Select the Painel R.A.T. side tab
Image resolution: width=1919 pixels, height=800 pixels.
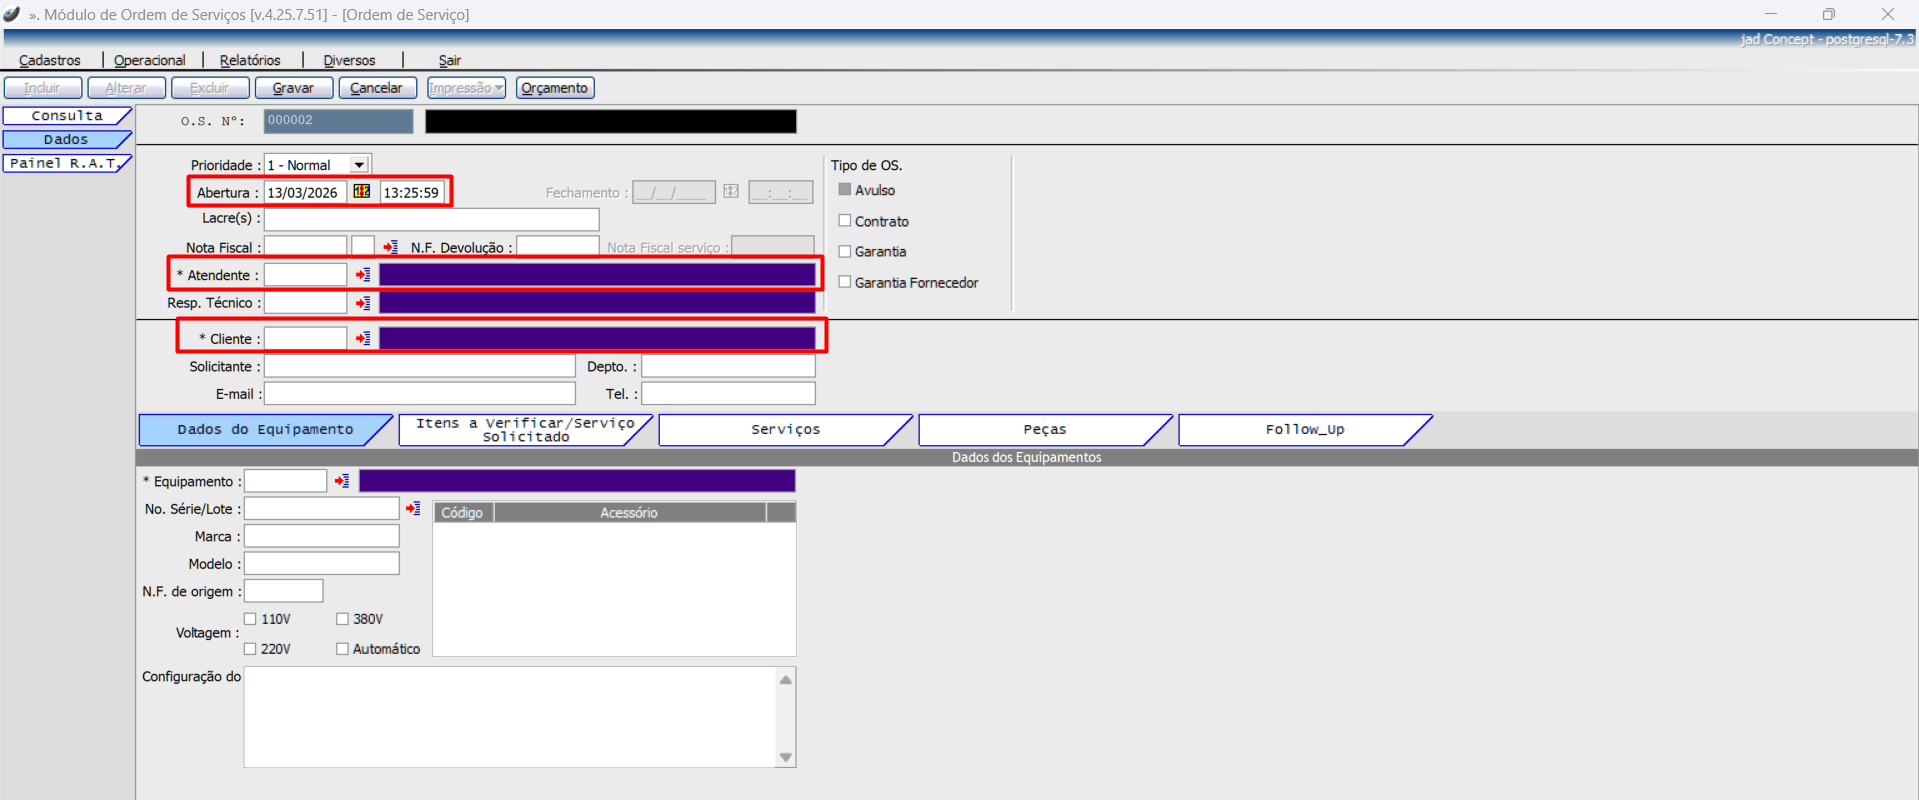(64, 163)
